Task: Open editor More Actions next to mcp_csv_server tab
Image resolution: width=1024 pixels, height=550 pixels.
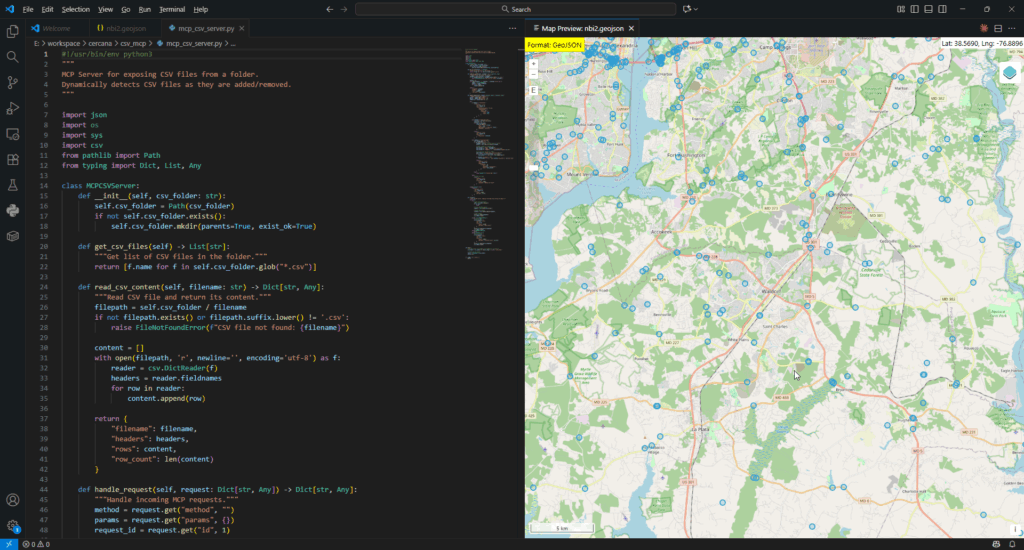Action: [x=513, y=28]
